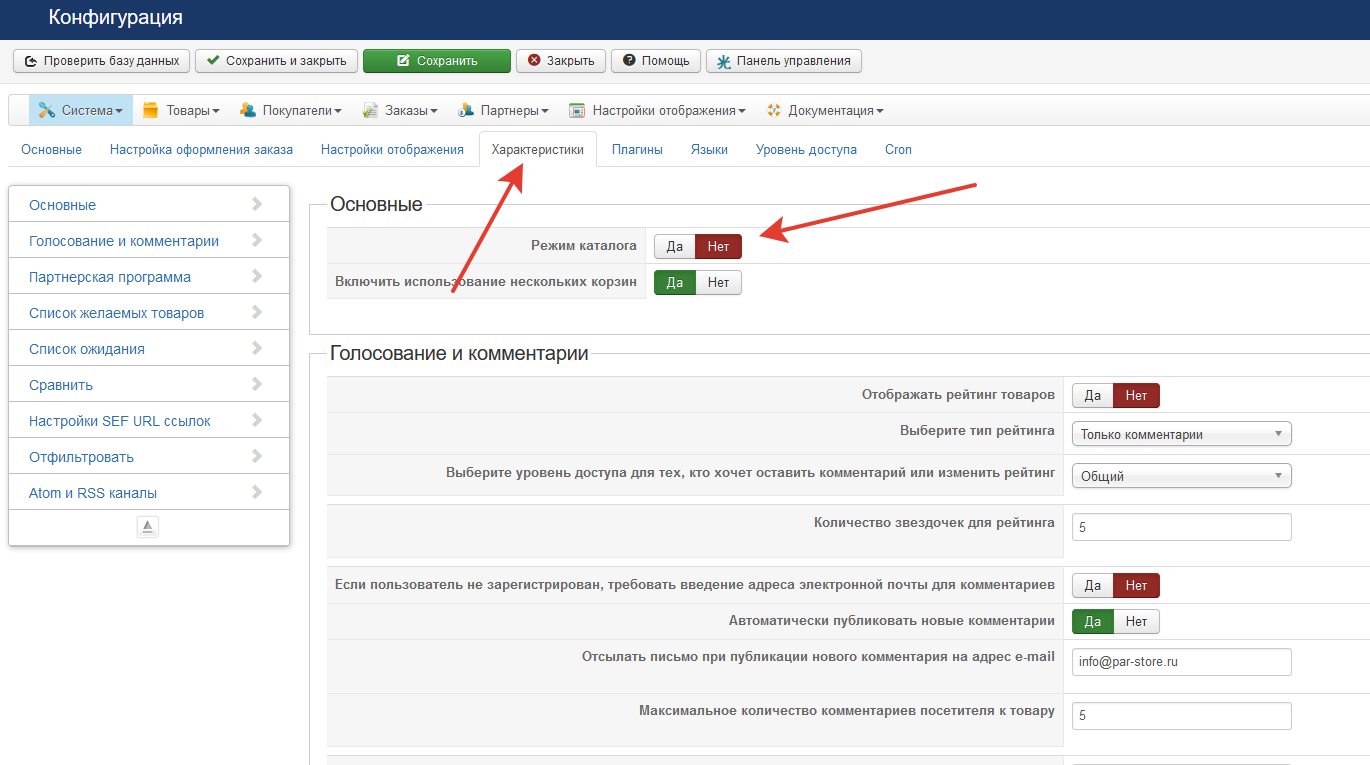
Task: Open the Настройка оформления заказа tab
Action: (x=201, y=149)
